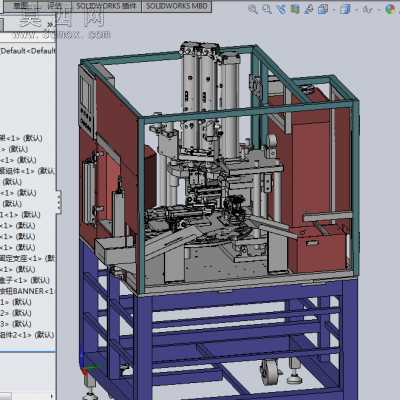
Task: Click the Hide/Show Items icon
Action: [x=345, y=9]
